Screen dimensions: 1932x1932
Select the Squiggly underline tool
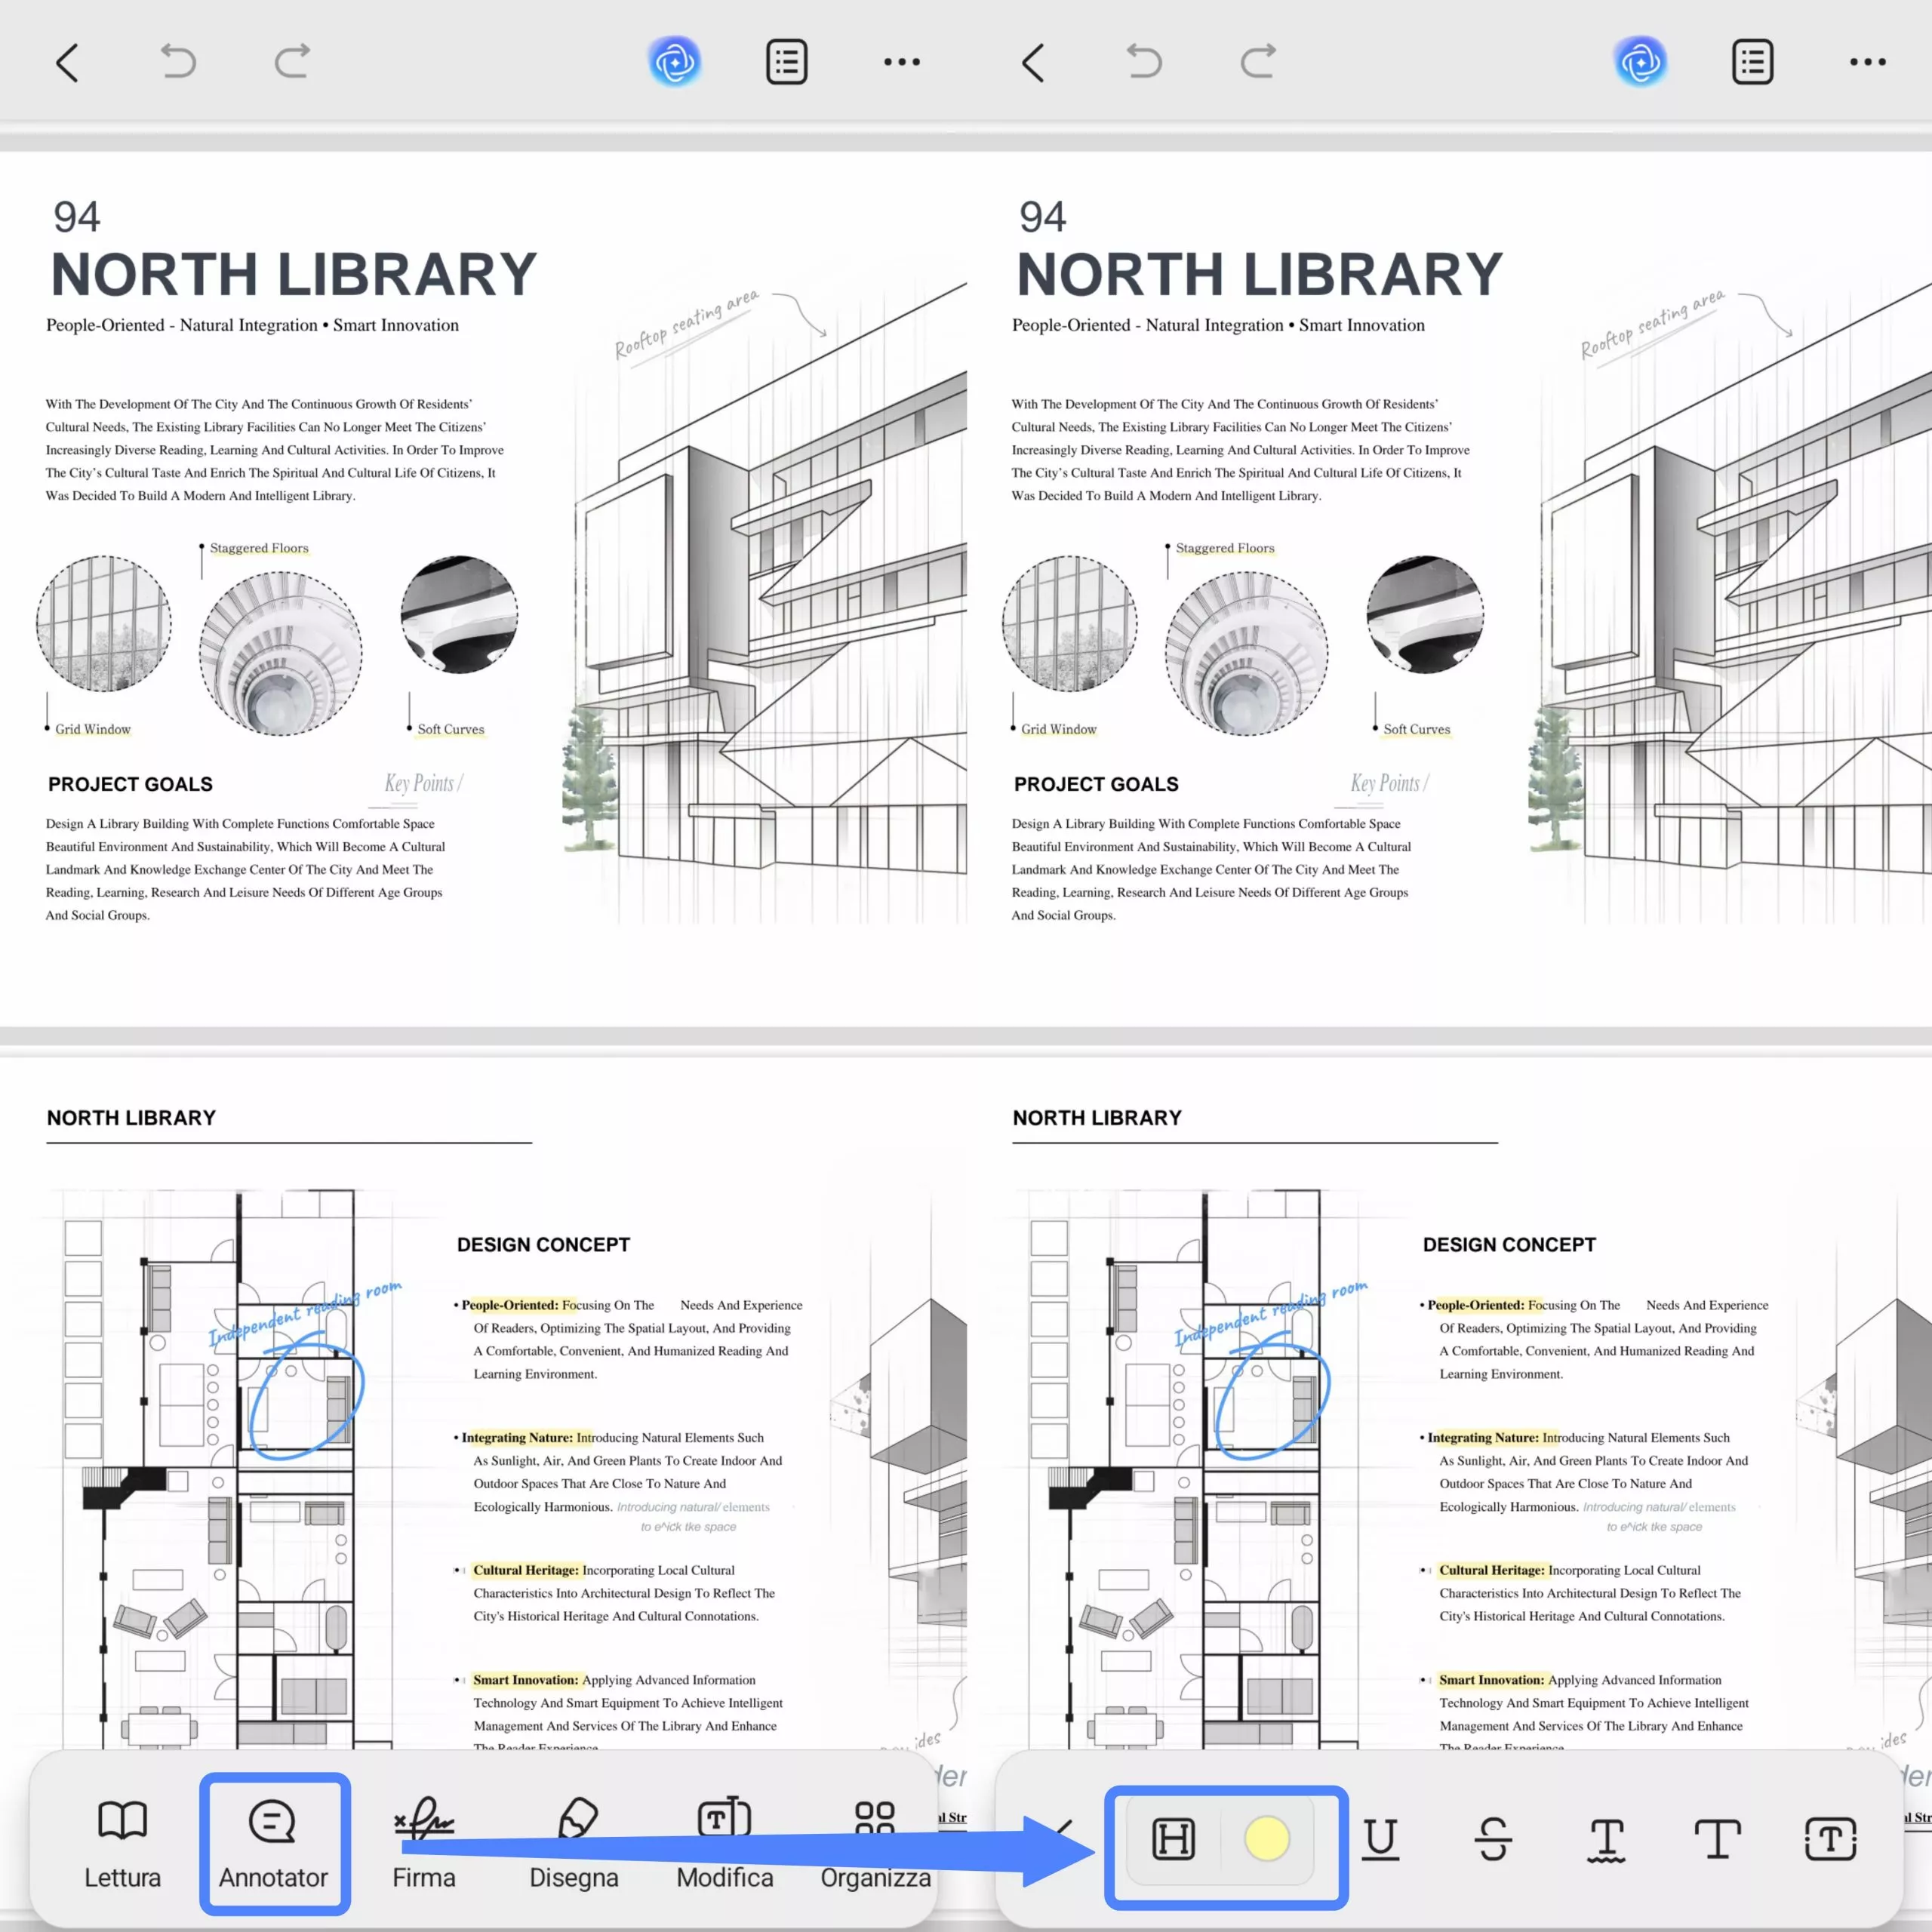[1604, 1840]
